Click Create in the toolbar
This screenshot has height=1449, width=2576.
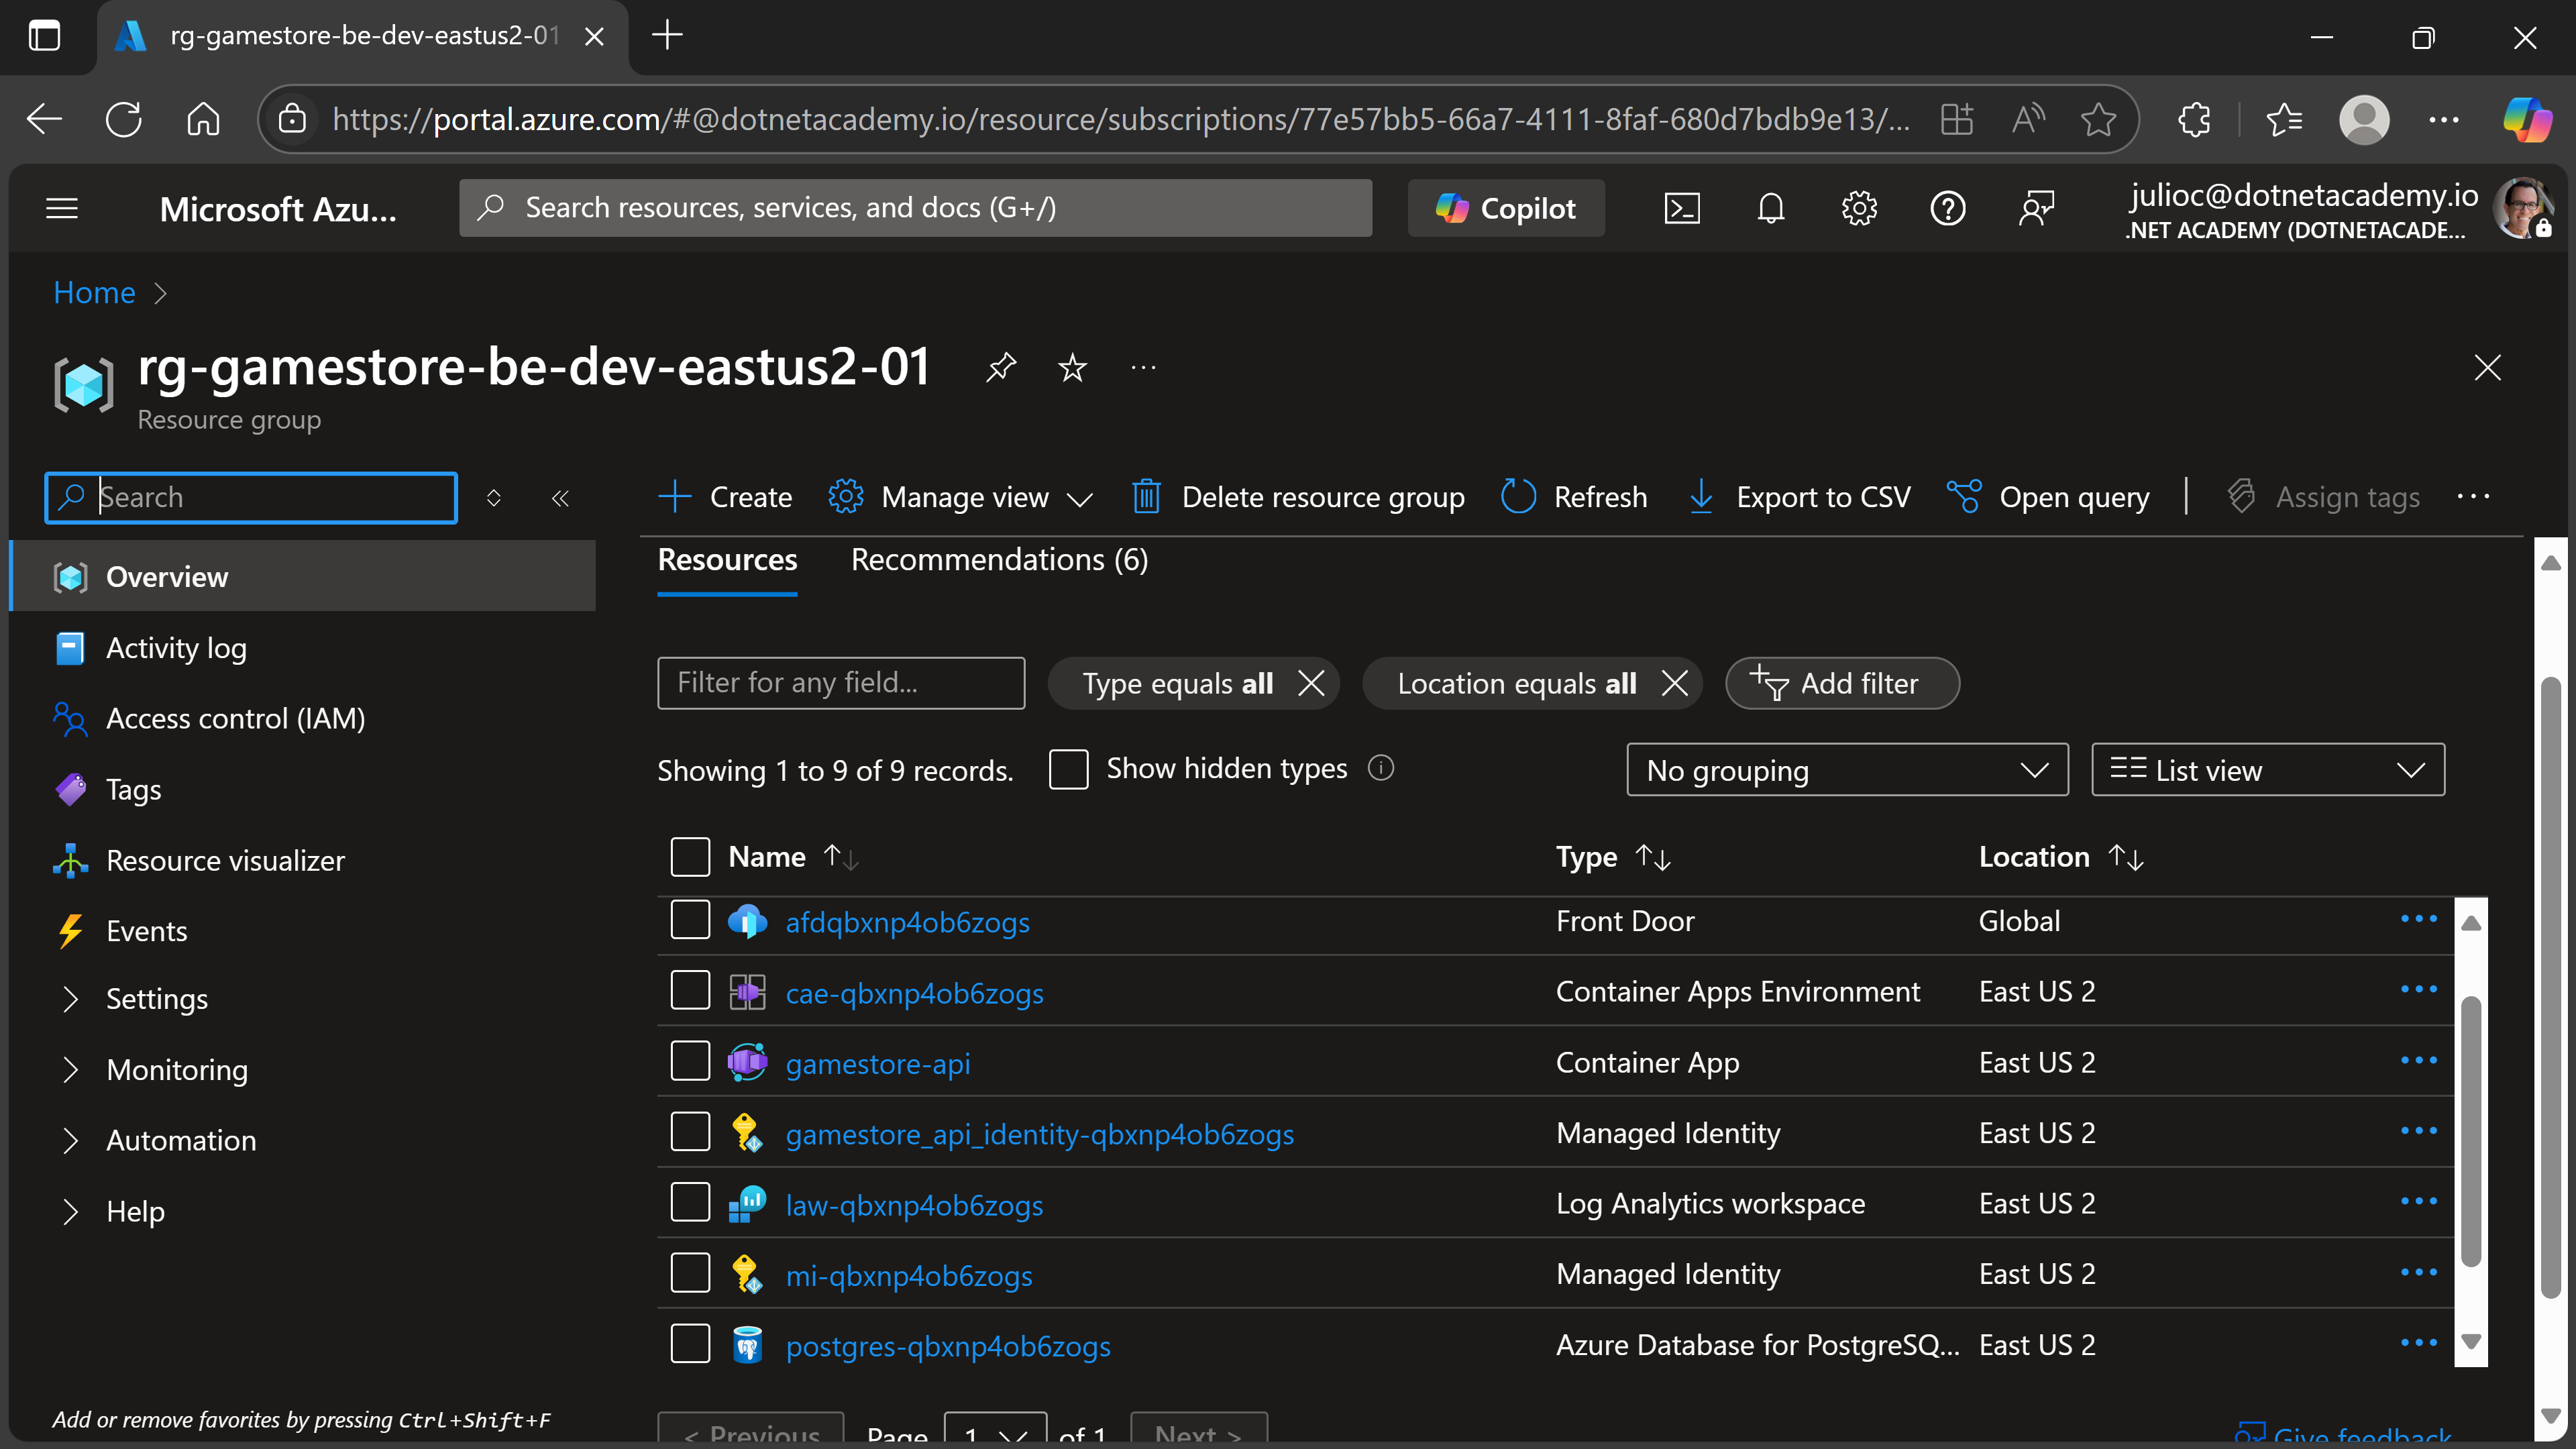pos(726,497)
